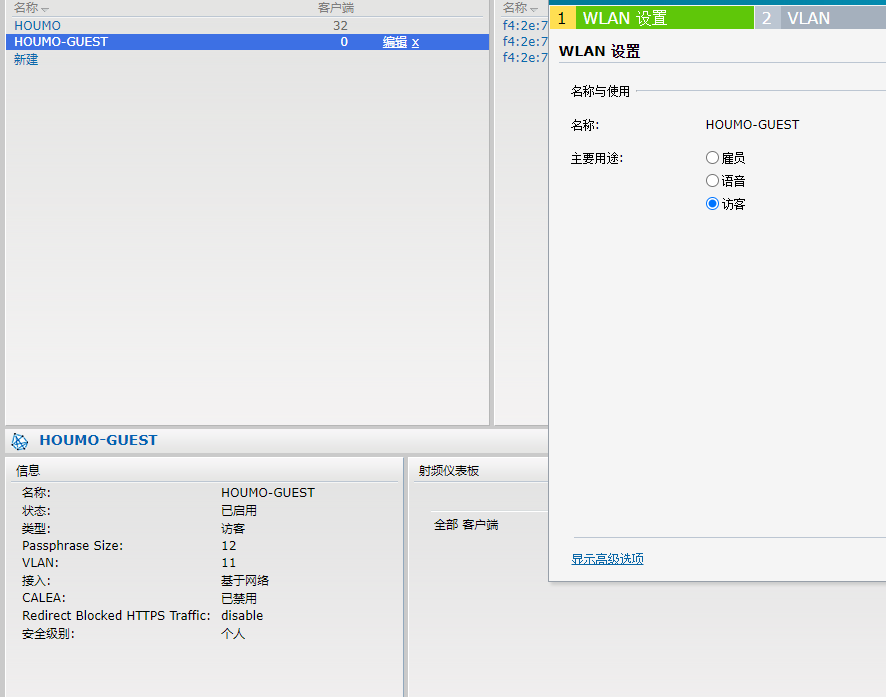Select the 雇员 (Employee) radio button
The height and width of the screenshot is (697, 886).
(x=712, y=158)
